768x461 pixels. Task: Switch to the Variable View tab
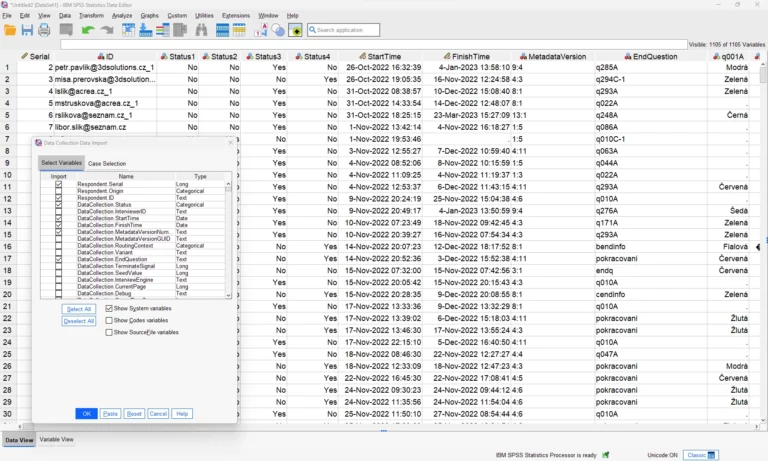pyautogui.click(x=56, y=439)
